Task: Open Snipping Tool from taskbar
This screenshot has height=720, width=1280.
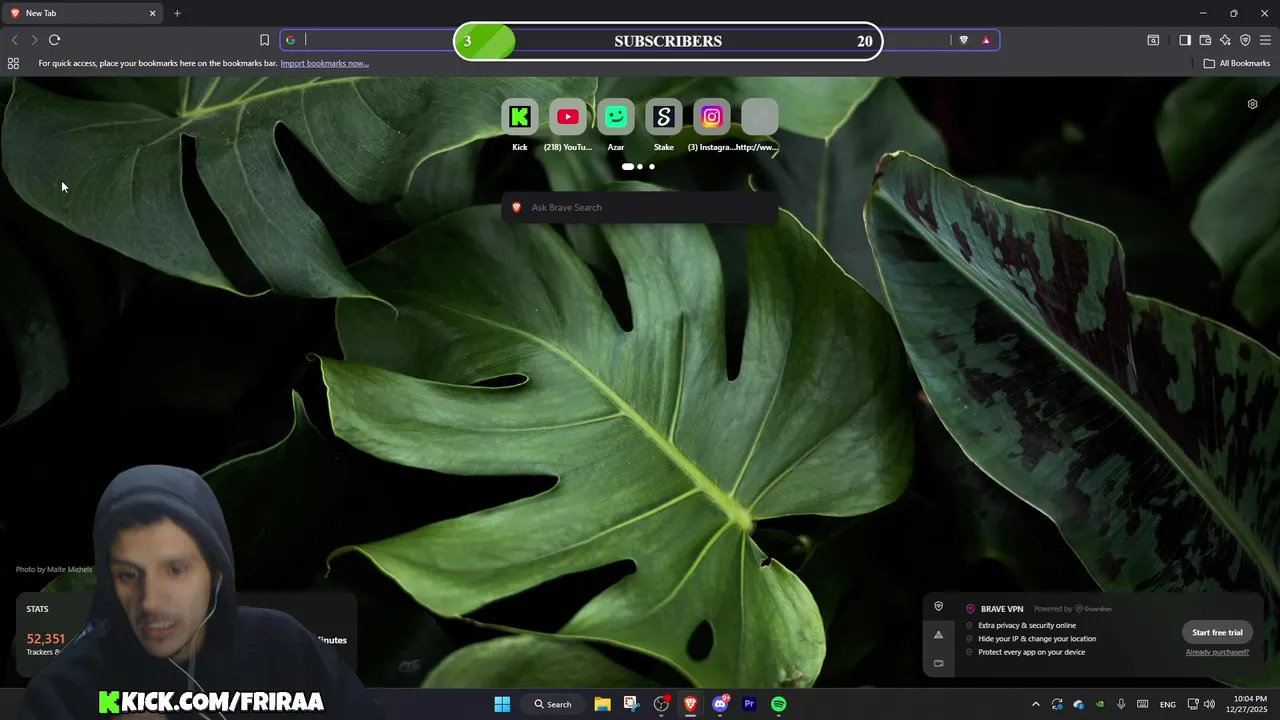Action: pos(631,704)
